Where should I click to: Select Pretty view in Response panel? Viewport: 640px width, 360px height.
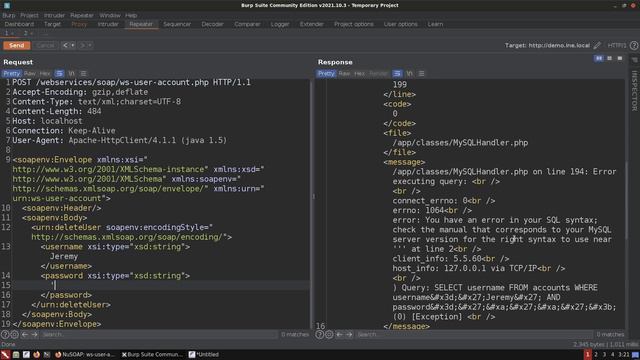coord(326,73)
